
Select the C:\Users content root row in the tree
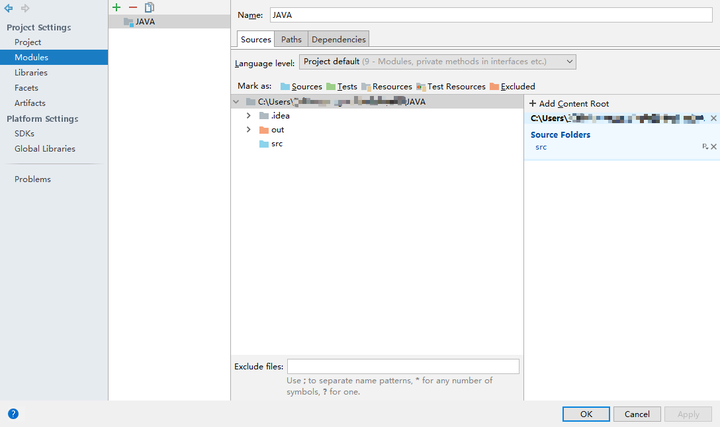pos(377,101)
